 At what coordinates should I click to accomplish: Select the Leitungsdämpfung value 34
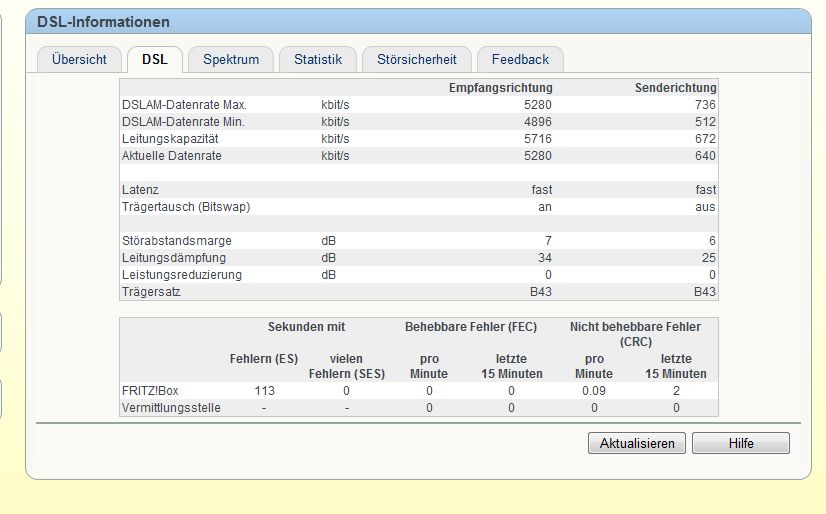coord(545,258)
